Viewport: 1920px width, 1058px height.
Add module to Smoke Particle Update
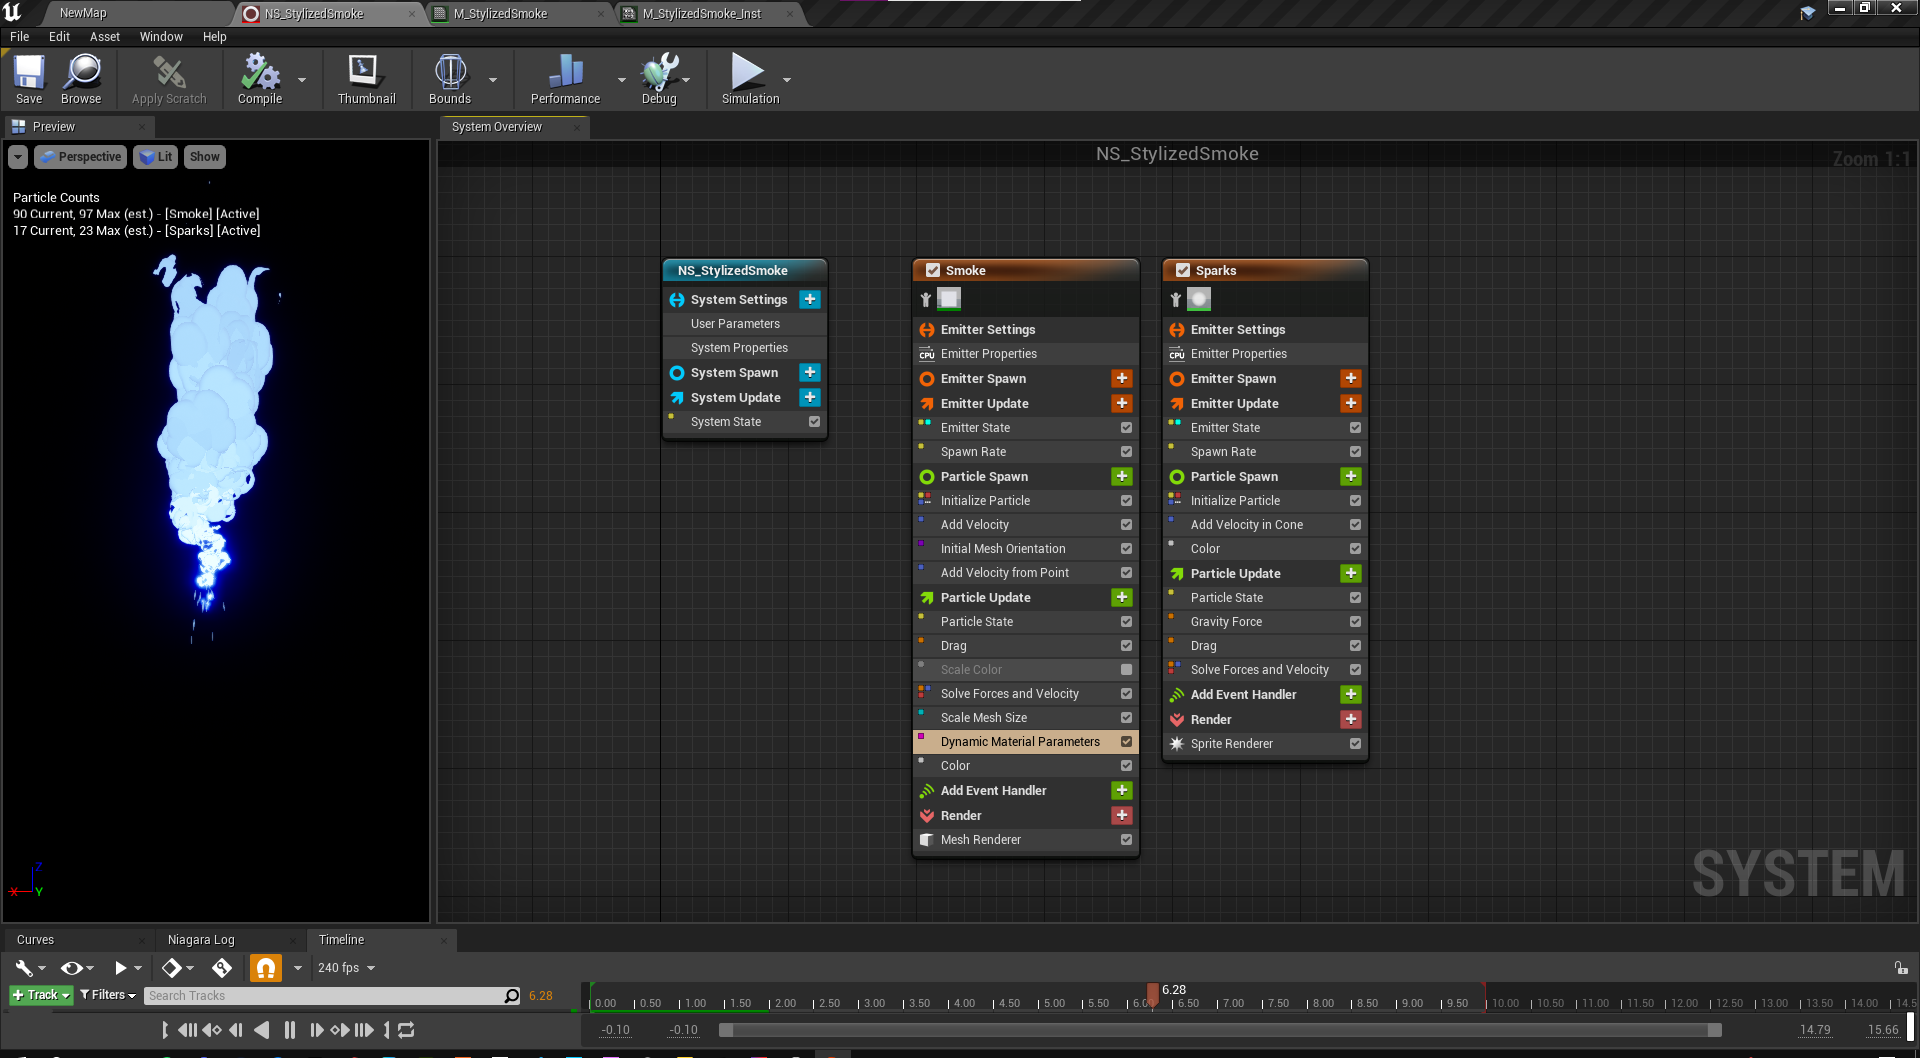tap(1122, 597)
